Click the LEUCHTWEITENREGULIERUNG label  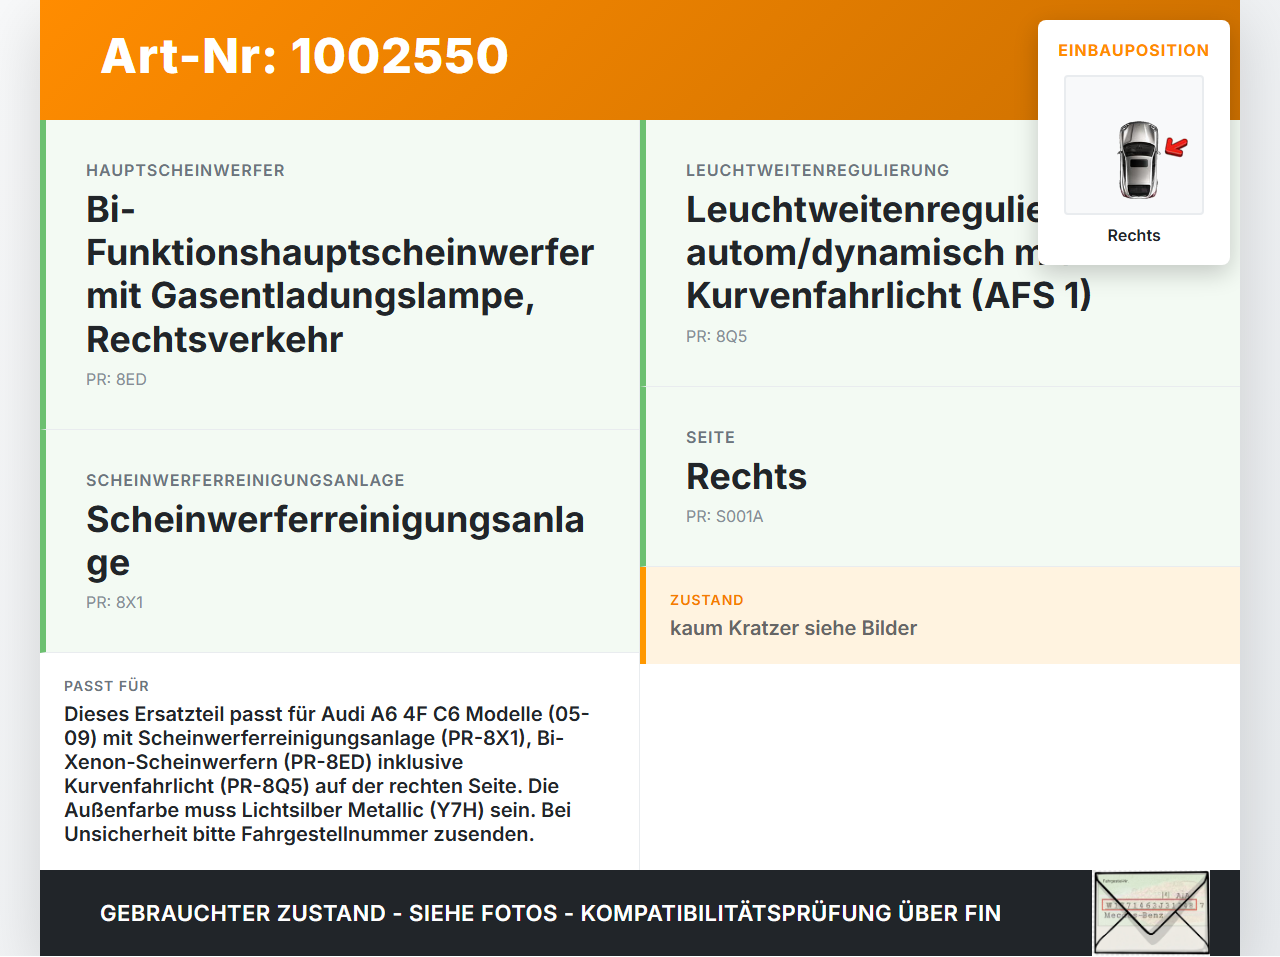click(817, 170)
